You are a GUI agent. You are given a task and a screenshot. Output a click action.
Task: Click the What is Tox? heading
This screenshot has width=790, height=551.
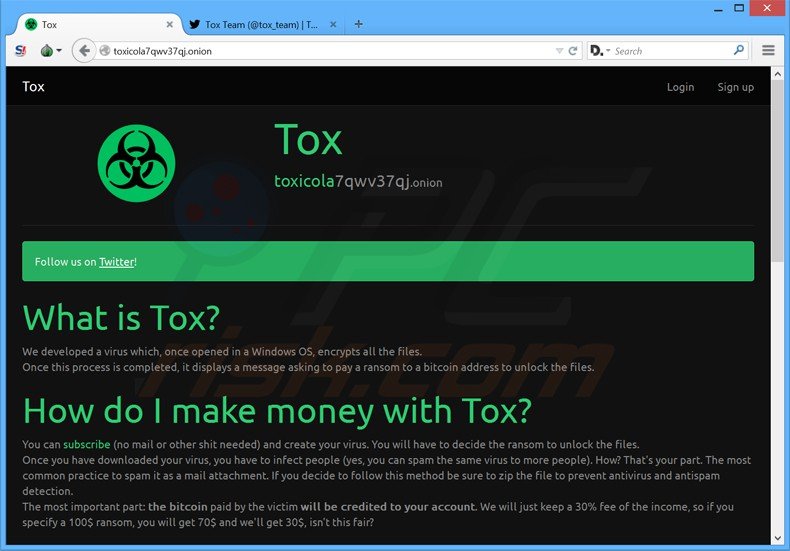[121, 318]
